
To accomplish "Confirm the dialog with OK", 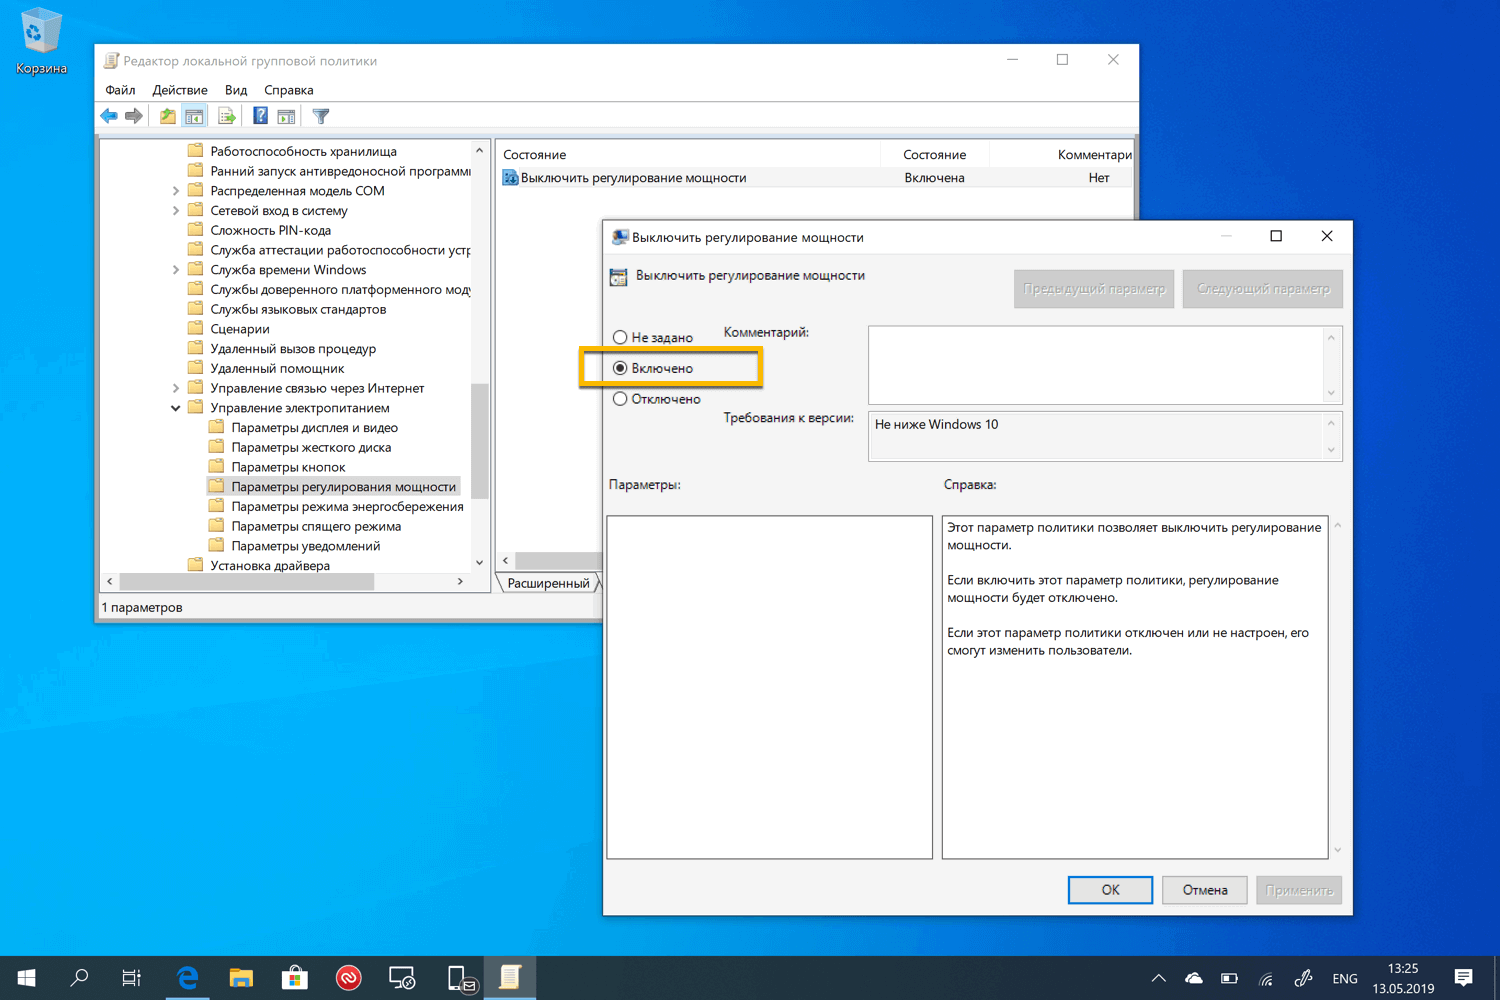I will (1110, 890).
